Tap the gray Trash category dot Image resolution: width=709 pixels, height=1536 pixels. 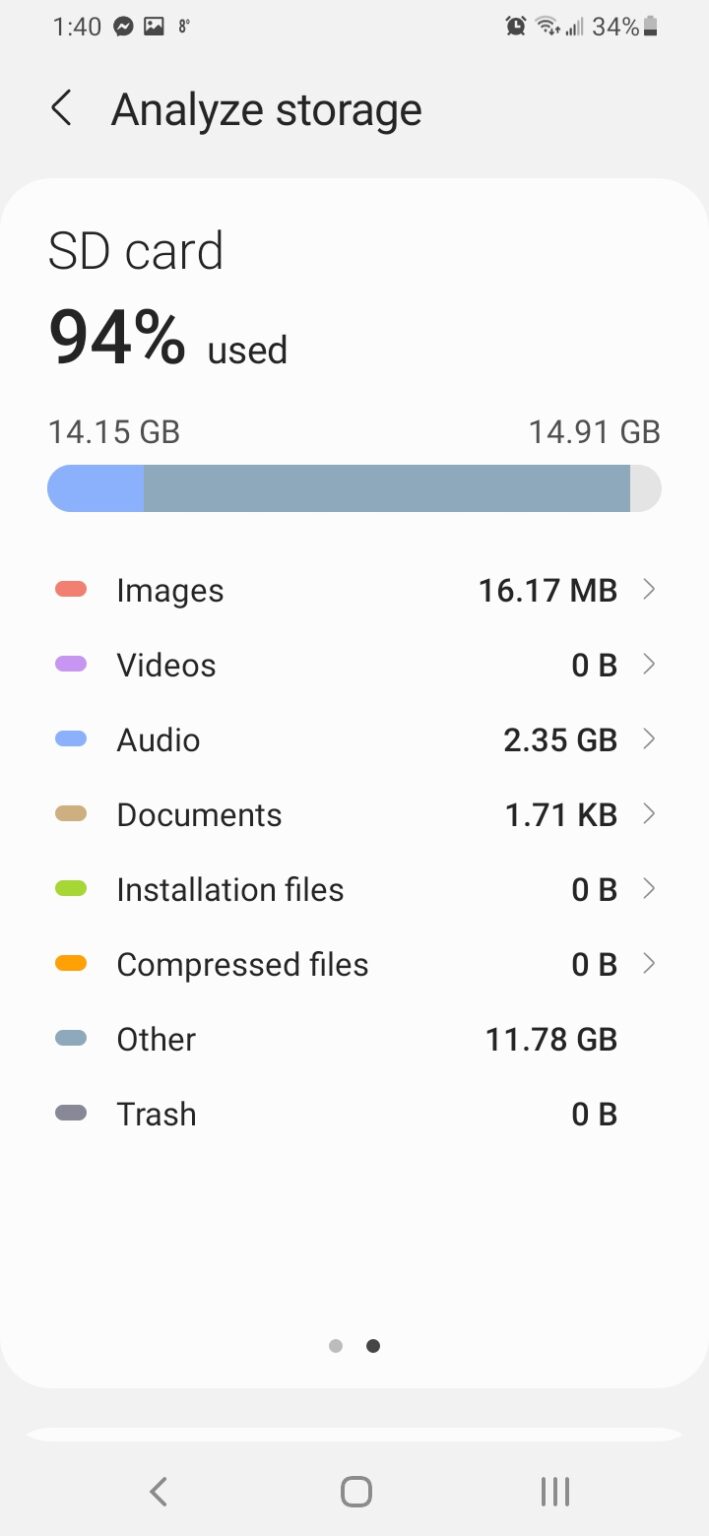pos(71,1114)
